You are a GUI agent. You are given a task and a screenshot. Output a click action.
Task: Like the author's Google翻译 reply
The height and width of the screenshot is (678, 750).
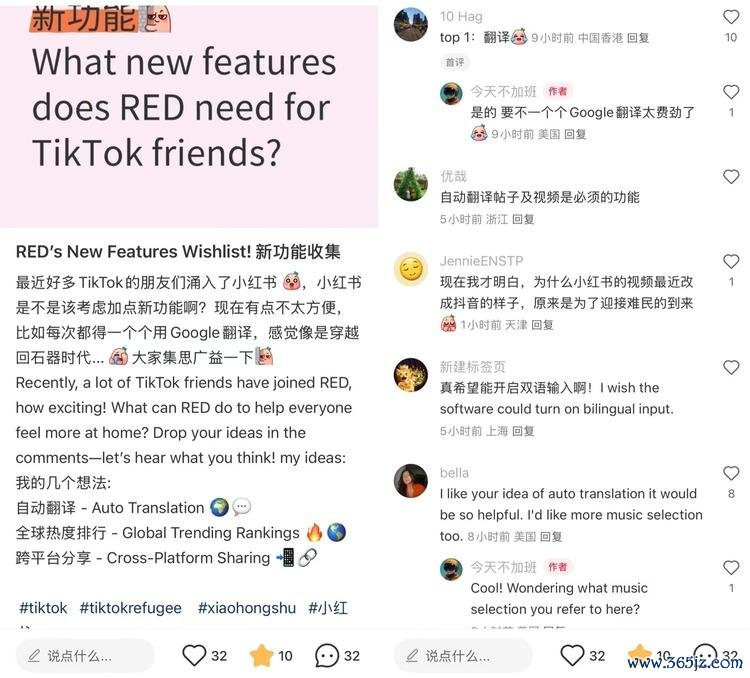730,91
